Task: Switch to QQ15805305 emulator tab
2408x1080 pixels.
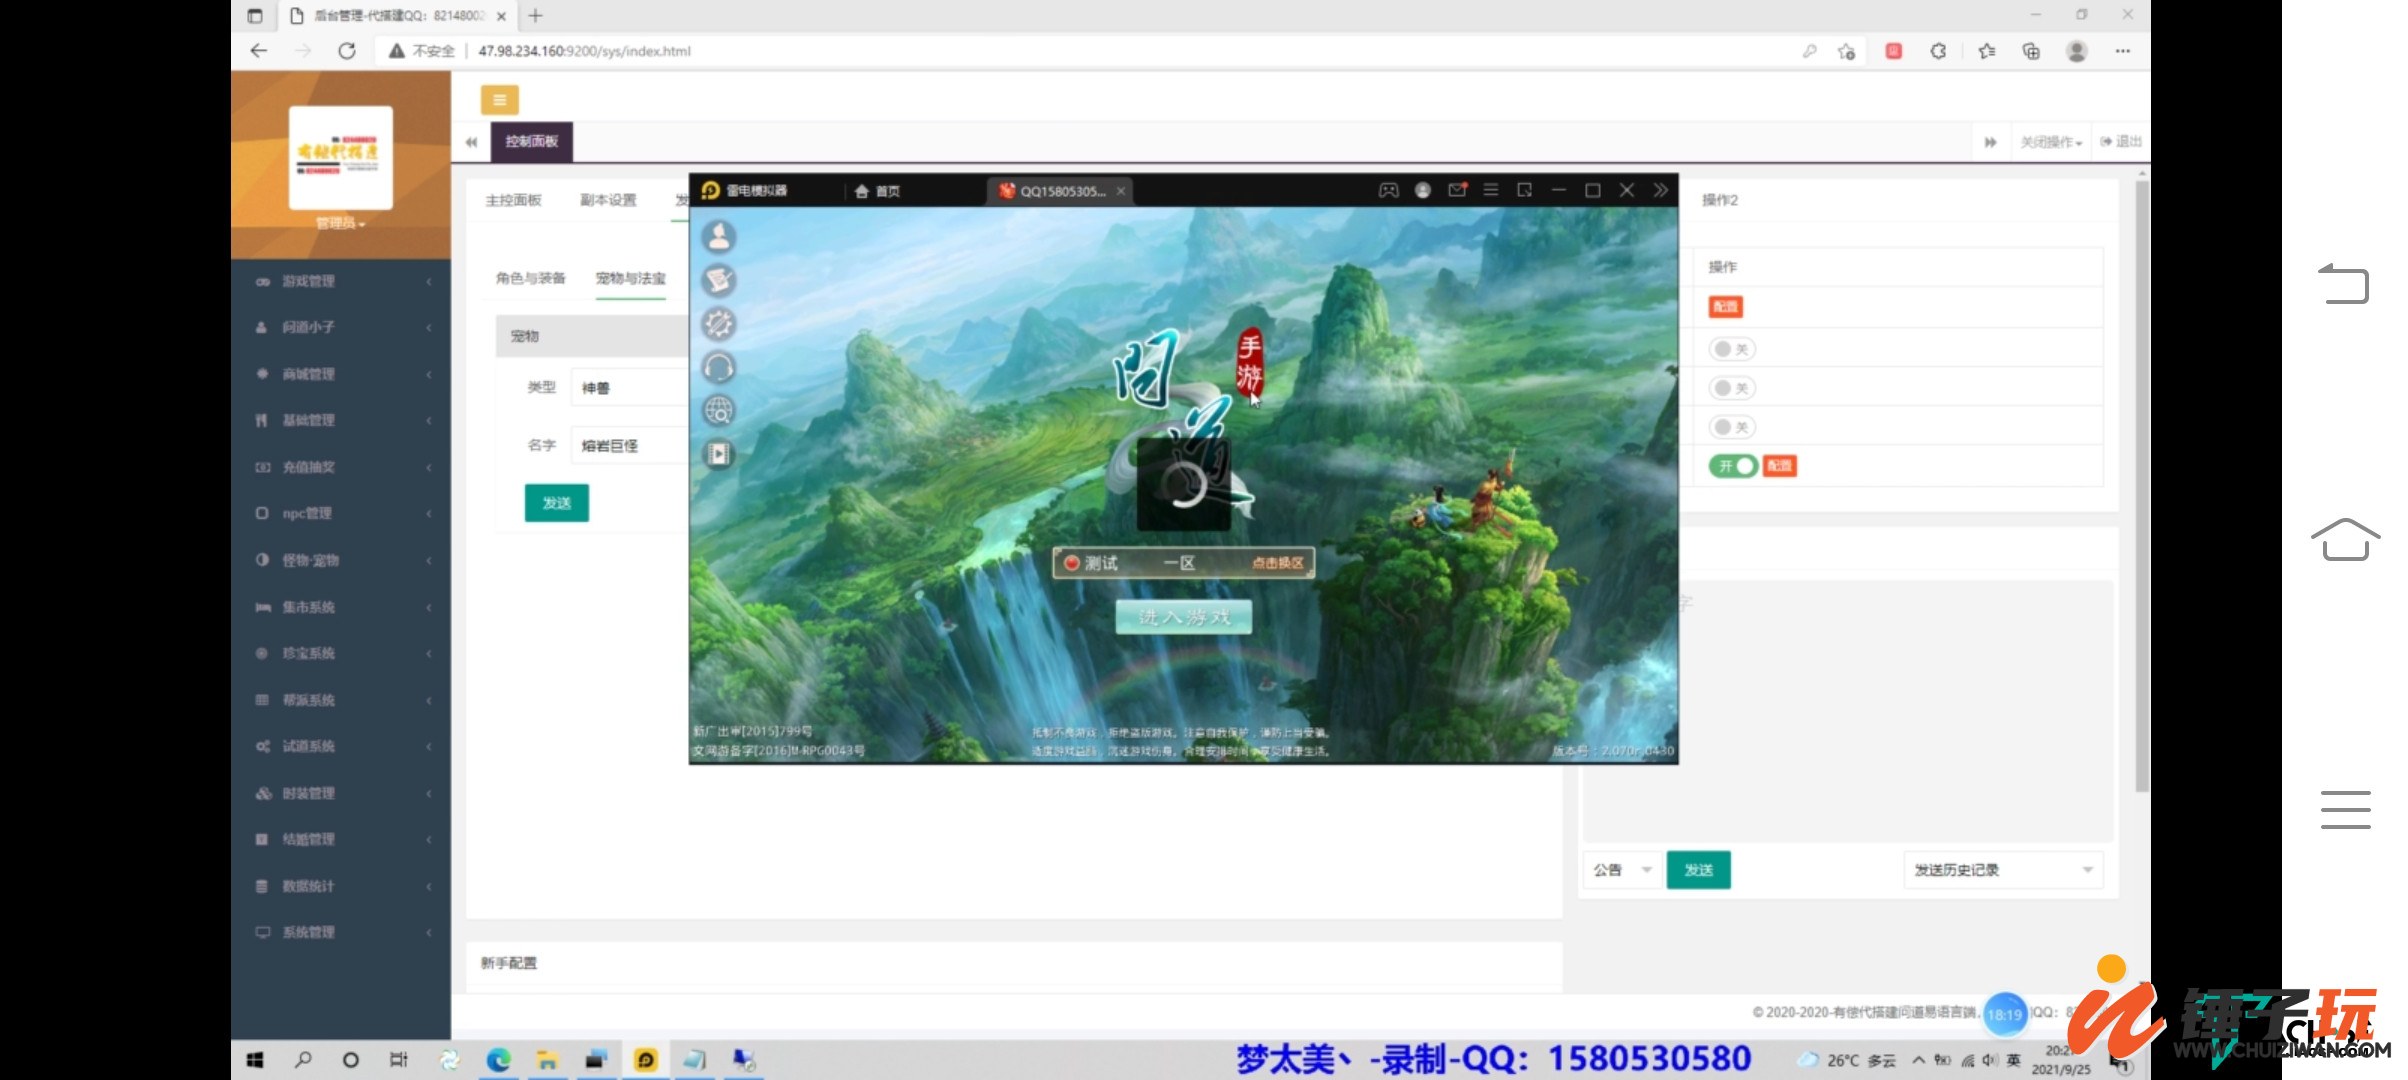Action: click(x=1061, y=191)
